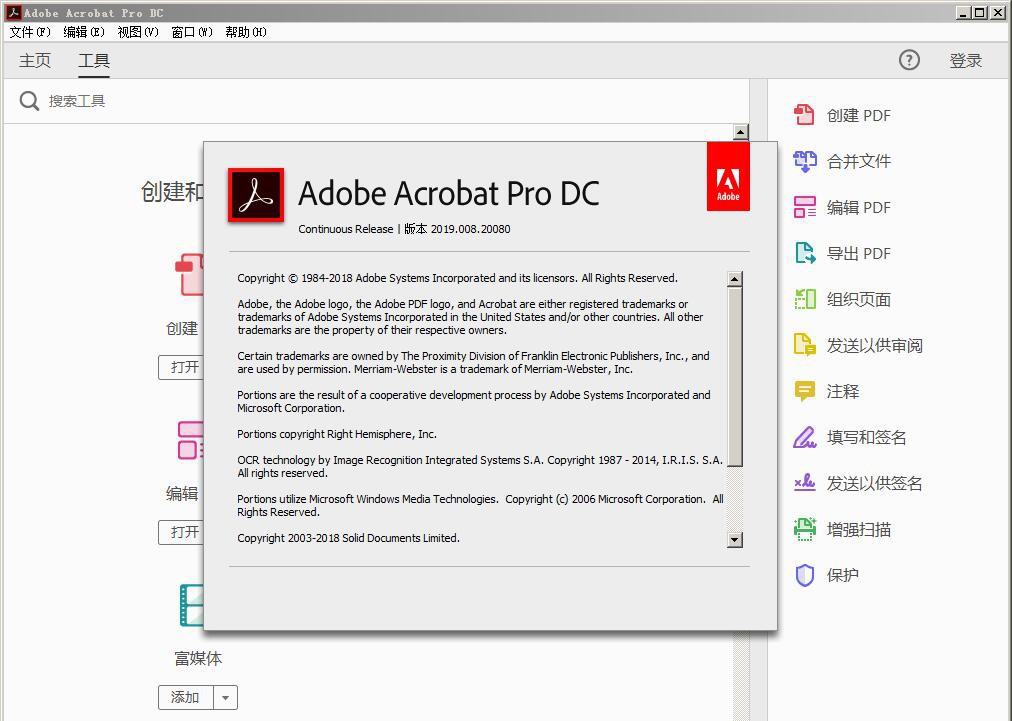Click the 'Adobe Acrobat Pro DC' dialog heading

coord(449,193)
